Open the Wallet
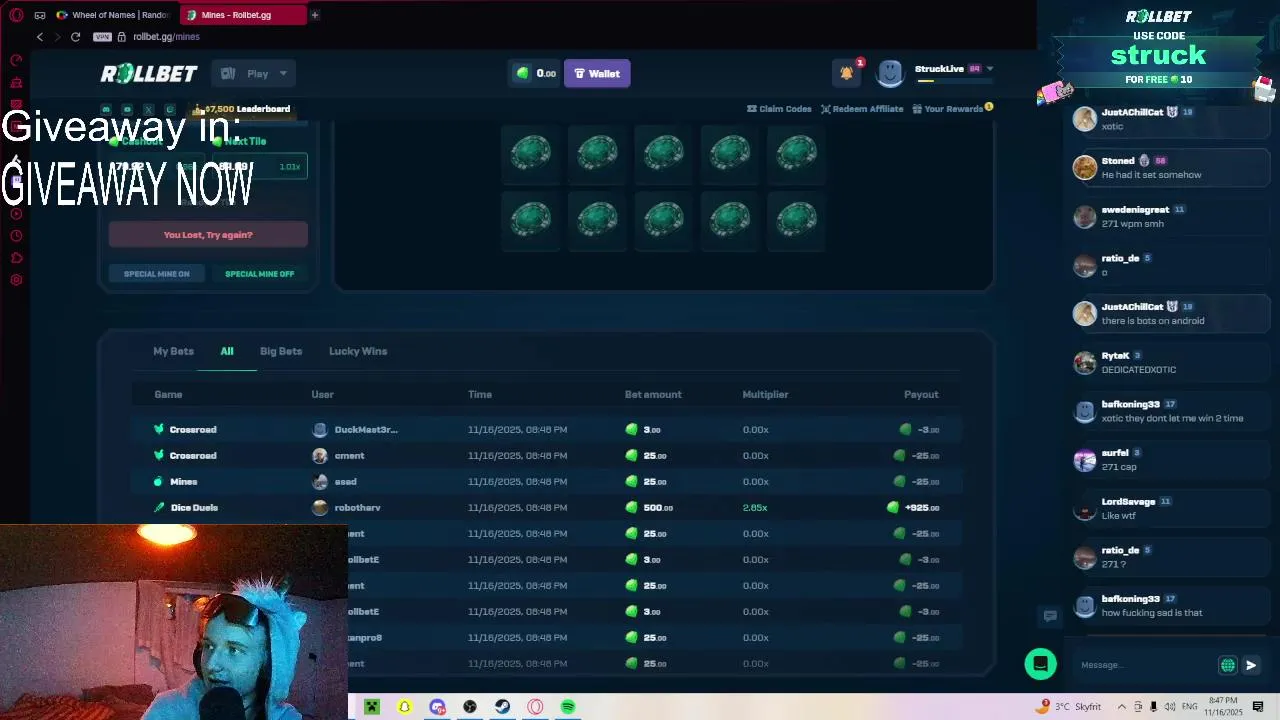Viewport: 1280px width, 720px height. coord(597,74)
